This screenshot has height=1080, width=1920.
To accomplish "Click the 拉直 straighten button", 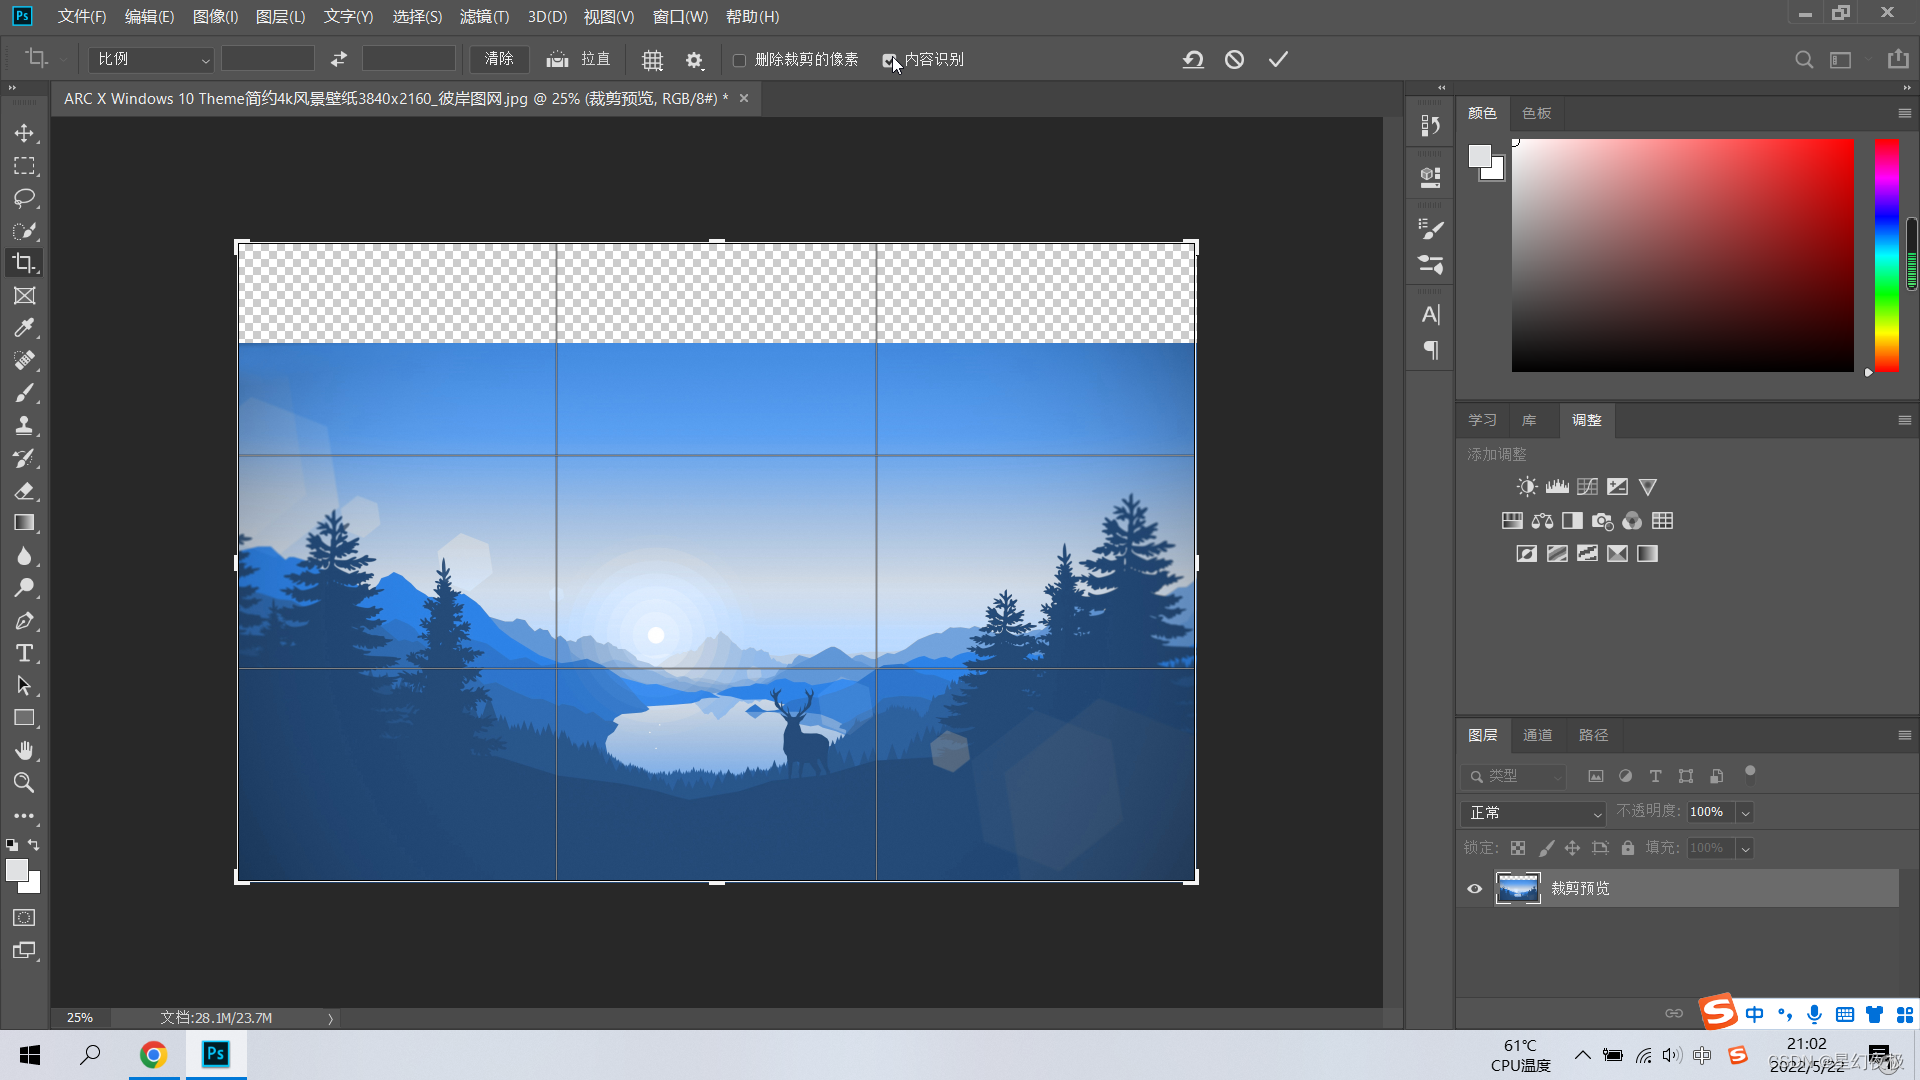I will click(x=579, y=59).
